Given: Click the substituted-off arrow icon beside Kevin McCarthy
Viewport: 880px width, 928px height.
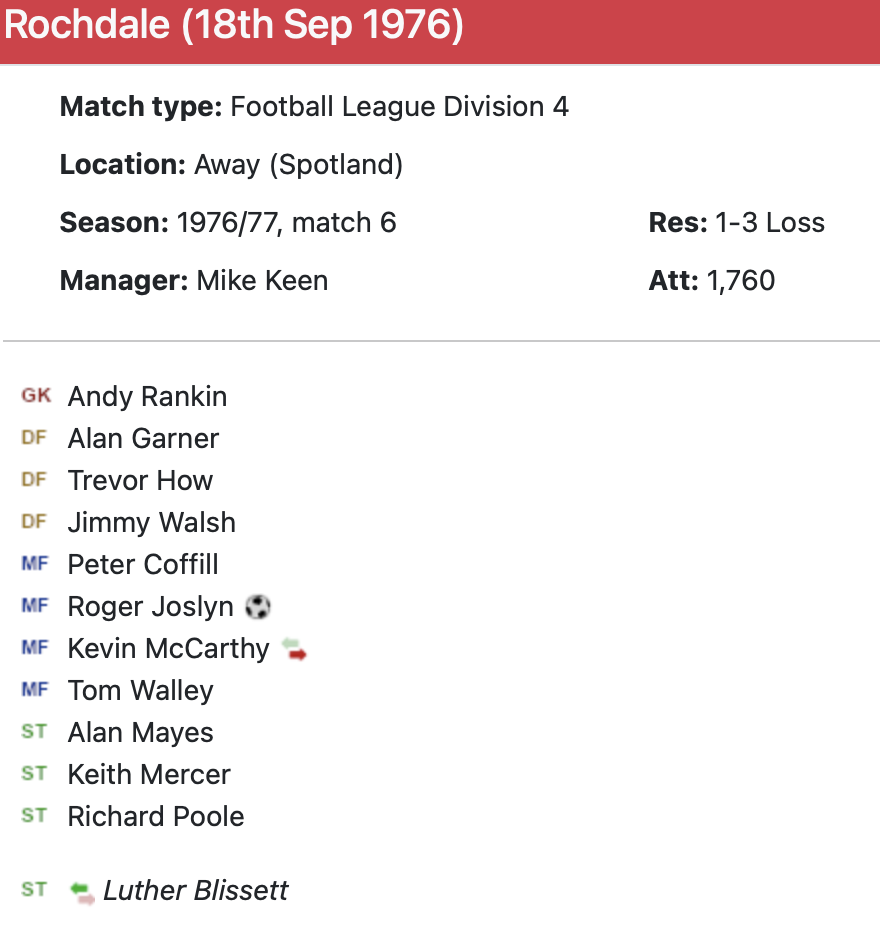Looking at the screenshot, I should click(294, 649).
